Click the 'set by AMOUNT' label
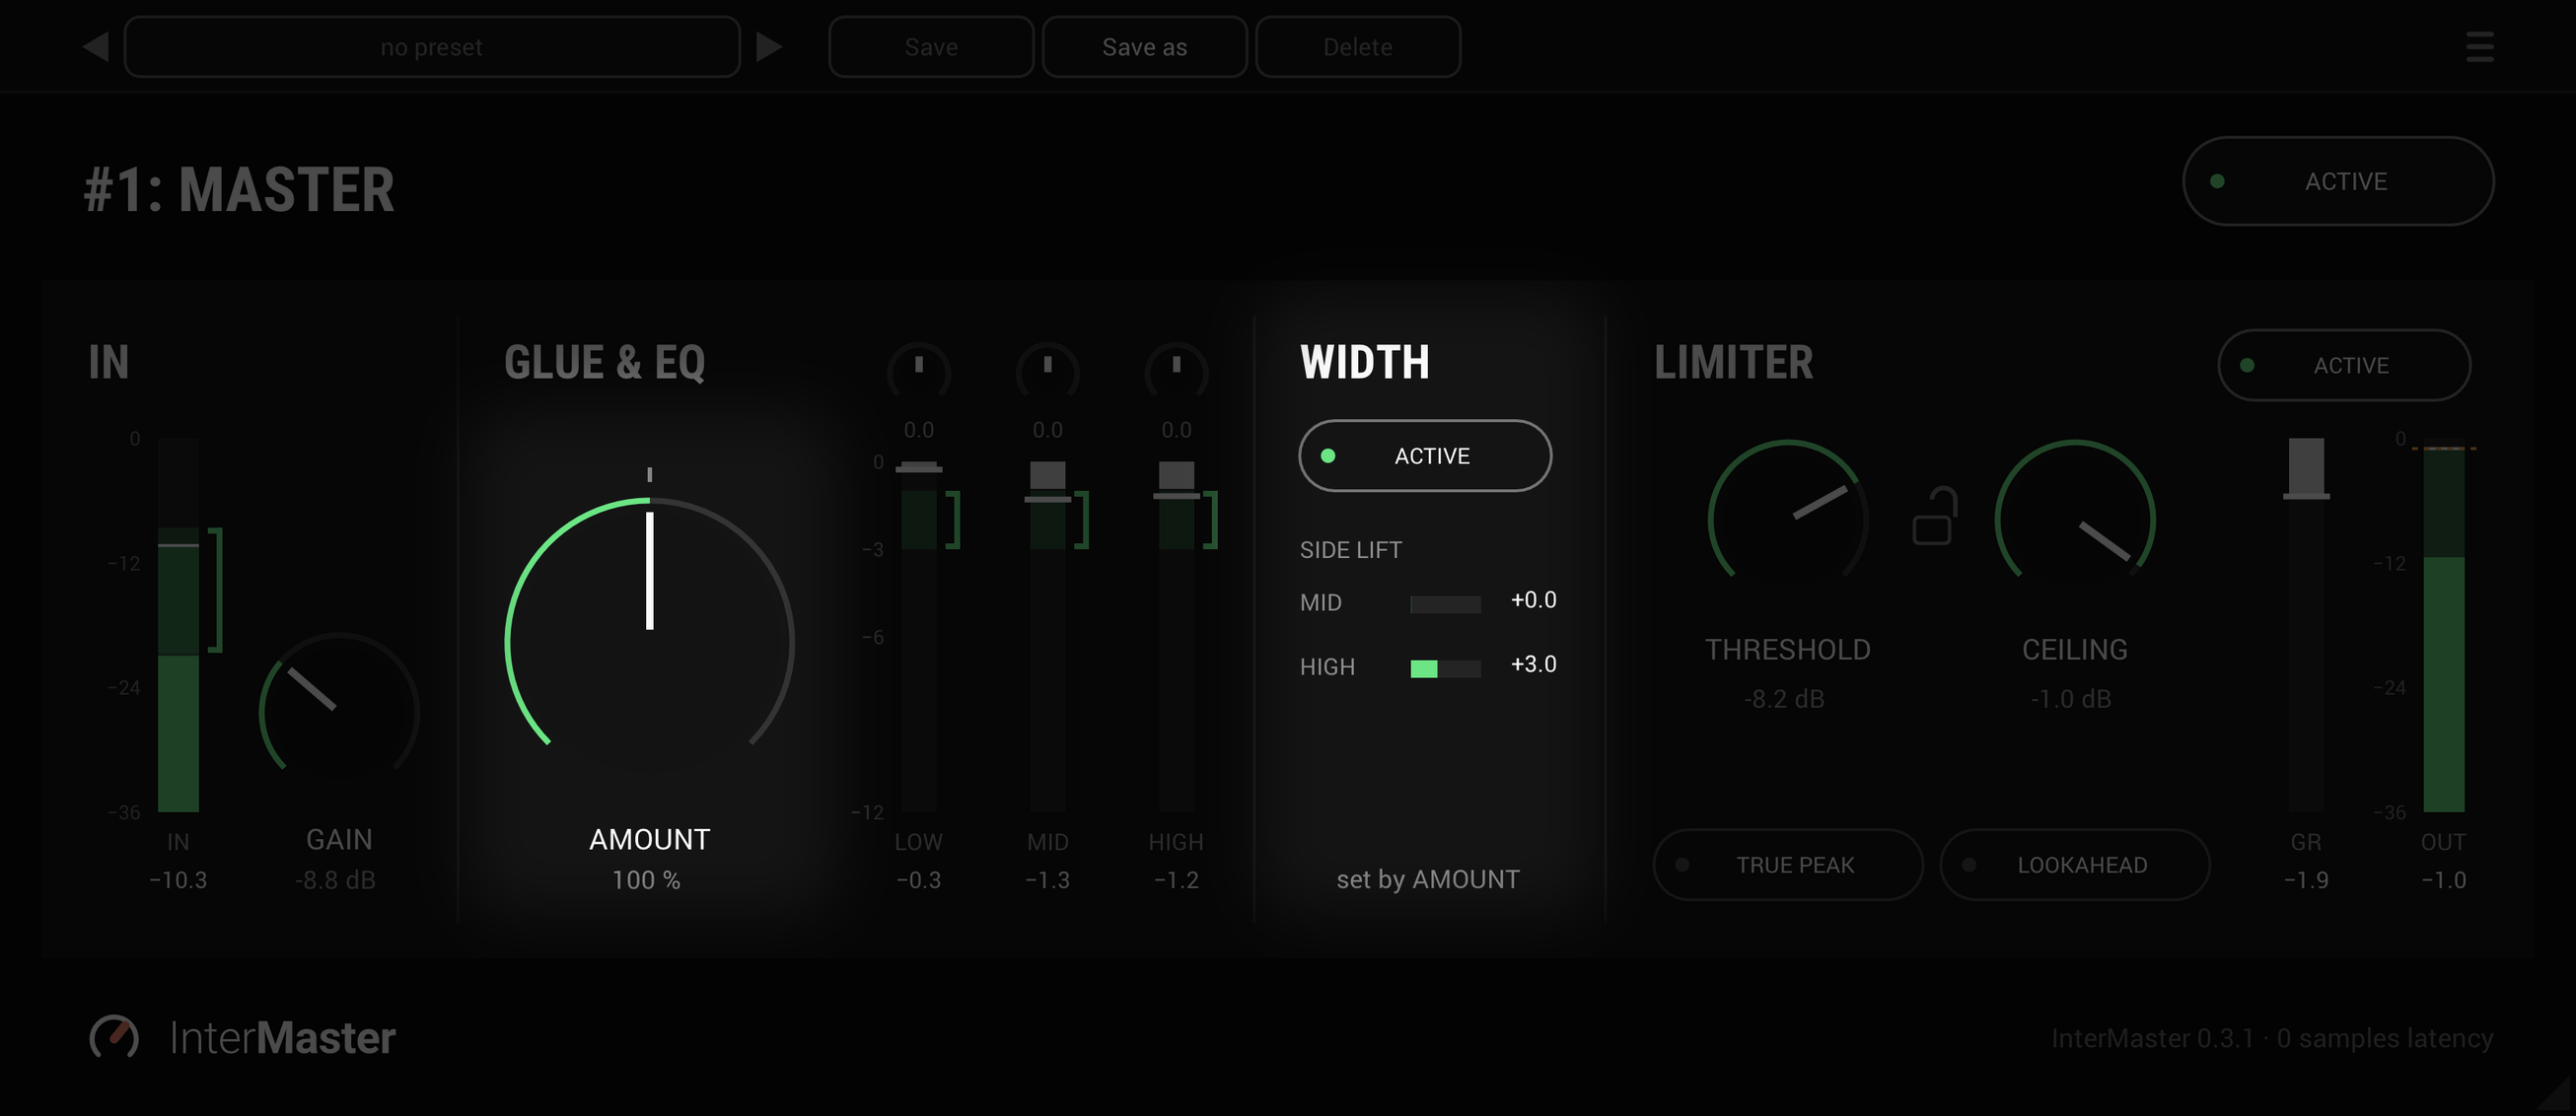 point(1428,879)
